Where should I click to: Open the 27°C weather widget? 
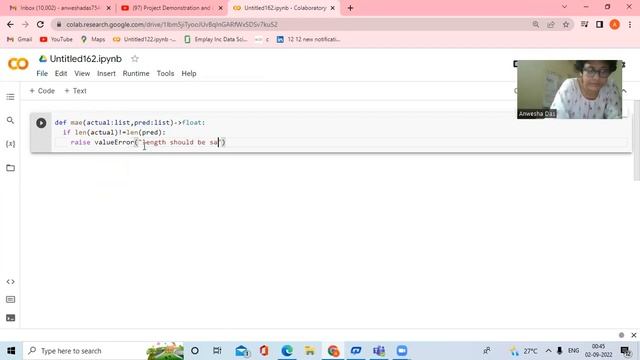pos(523,351)
